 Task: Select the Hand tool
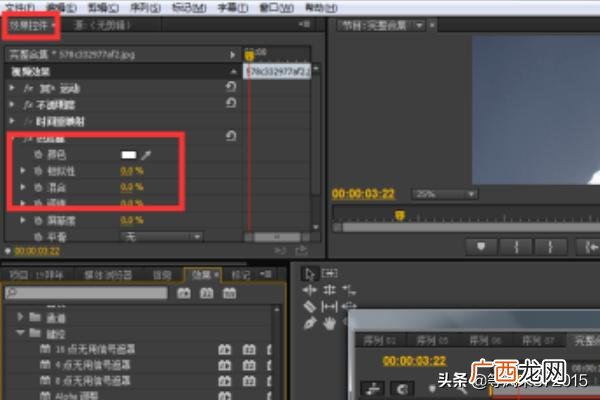tap(329, 324)
